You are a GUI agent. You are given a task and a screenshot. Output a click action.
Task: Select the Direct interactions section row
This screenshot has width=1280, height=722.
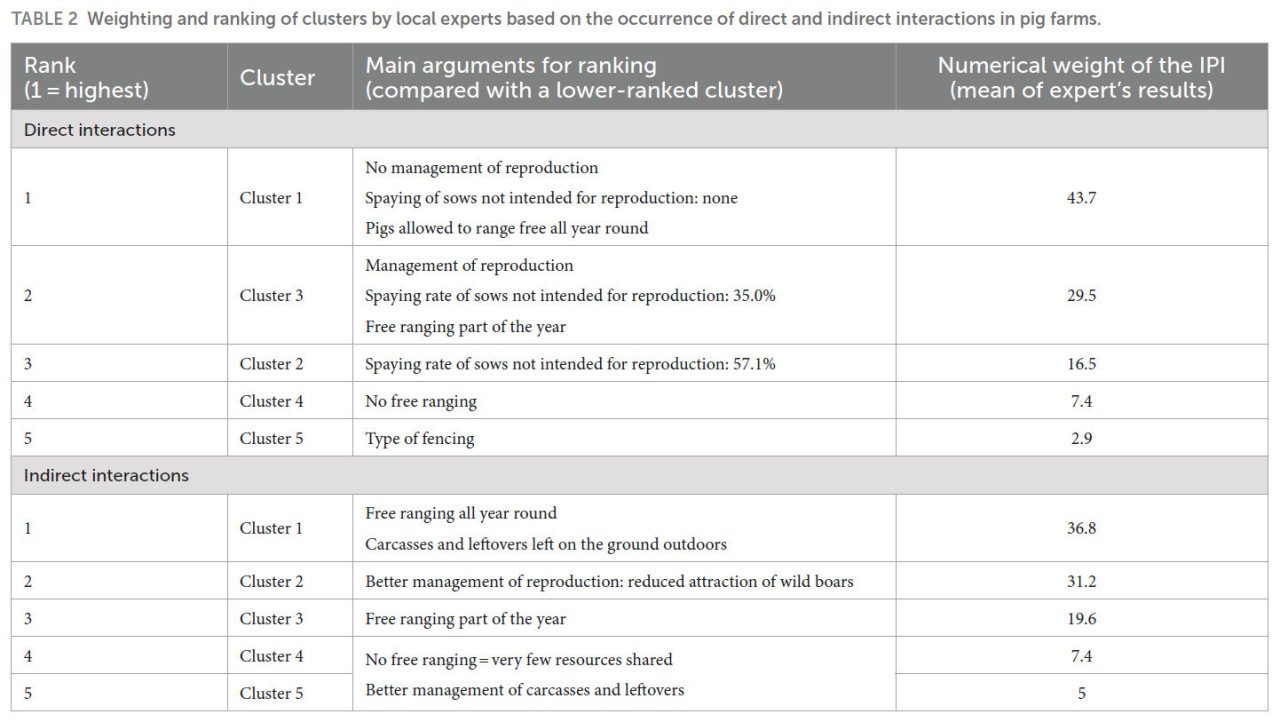click(x=639, y=130)
